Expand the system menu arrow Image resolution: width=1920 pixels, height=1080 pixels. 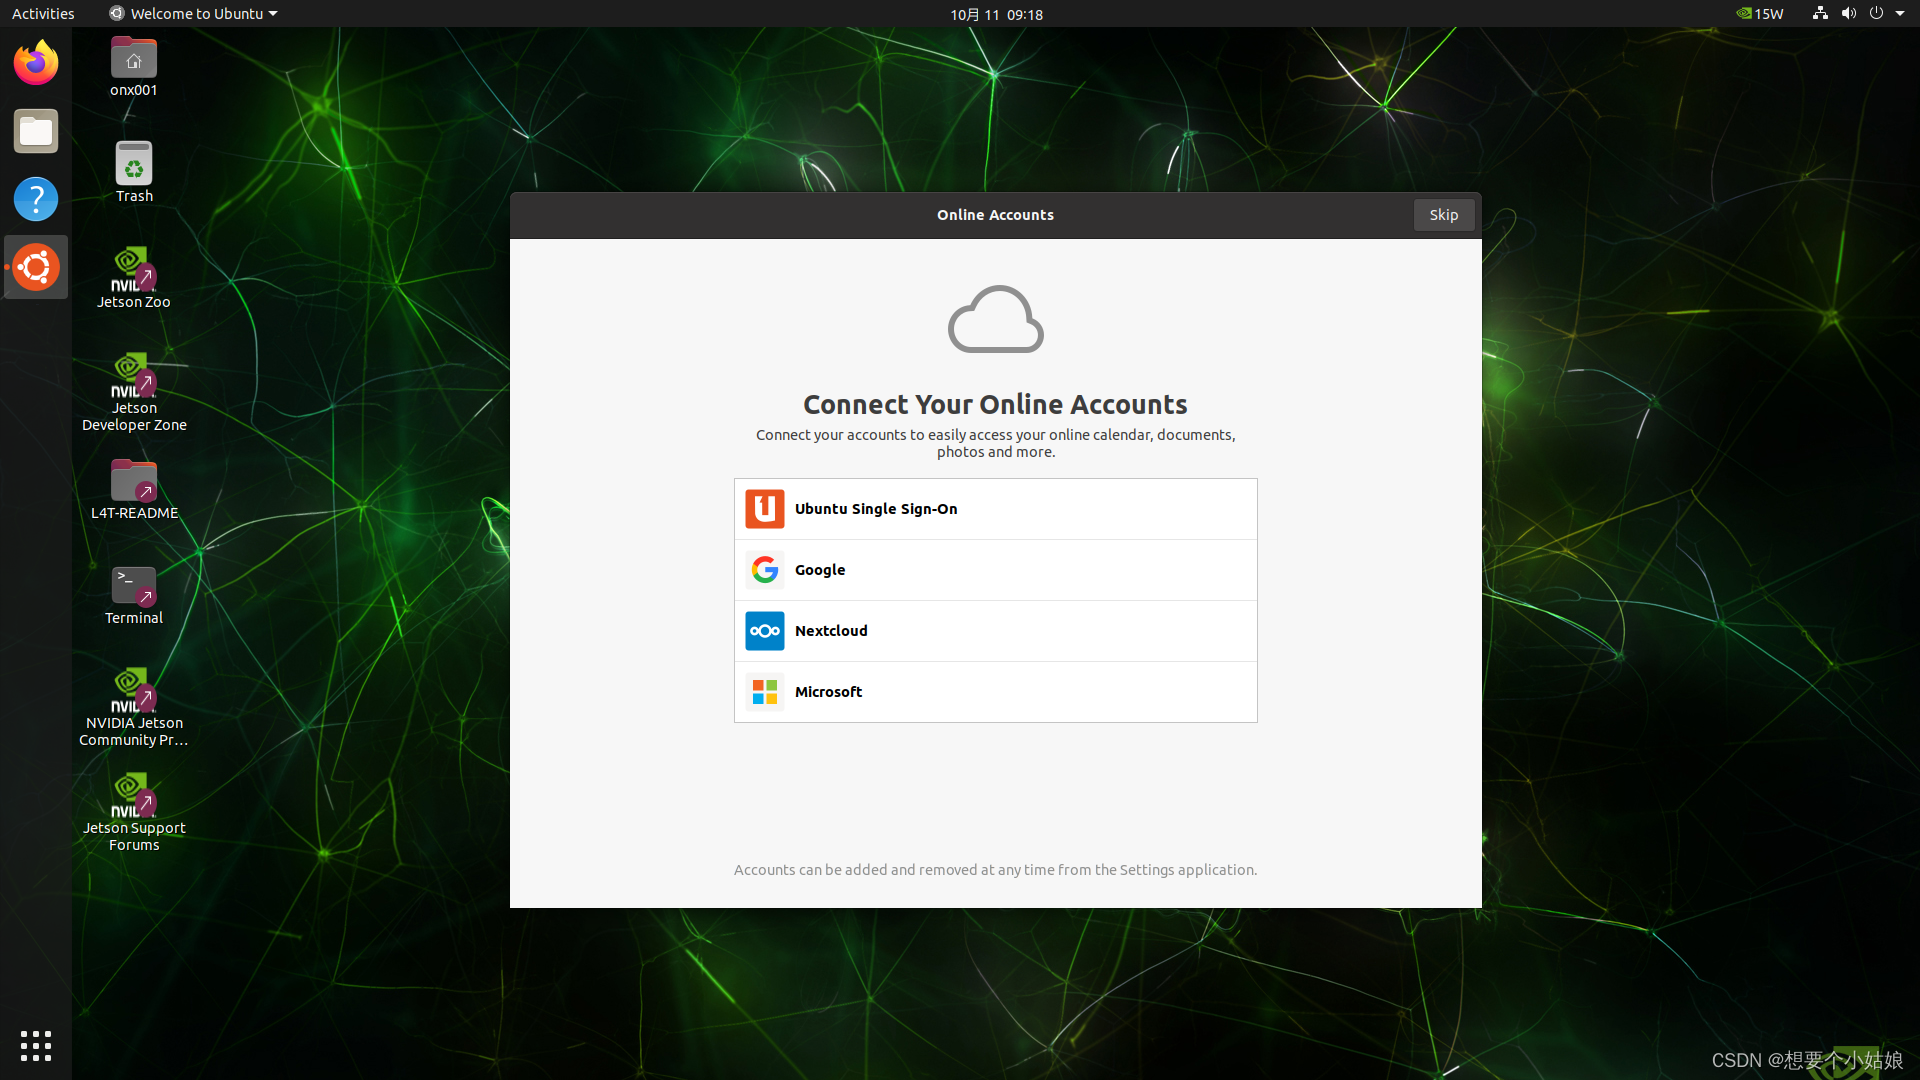pyautogui.click(x=1900, y=14)
